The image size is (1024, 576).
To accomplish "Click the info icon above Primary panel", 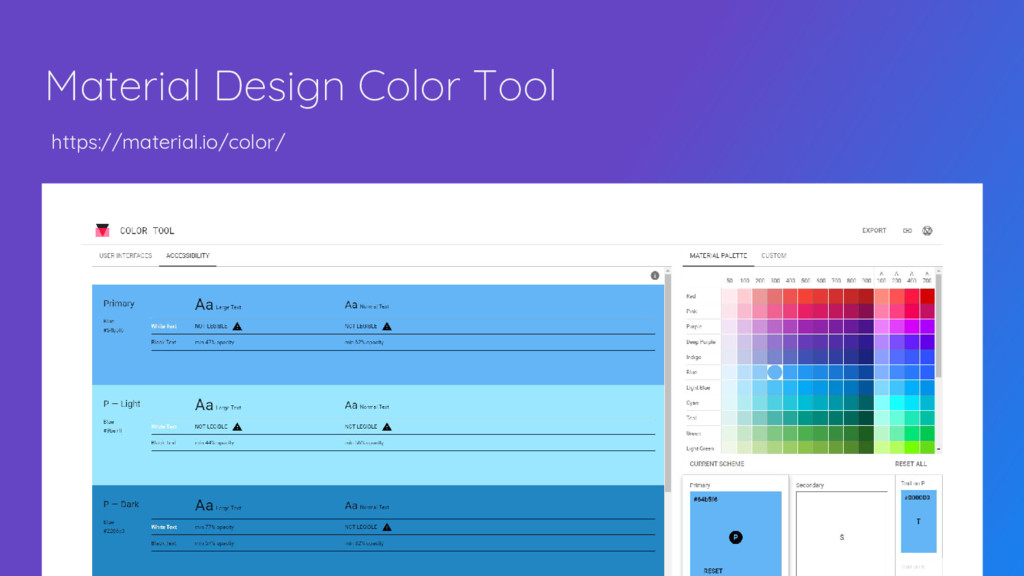I will point(654,276).
